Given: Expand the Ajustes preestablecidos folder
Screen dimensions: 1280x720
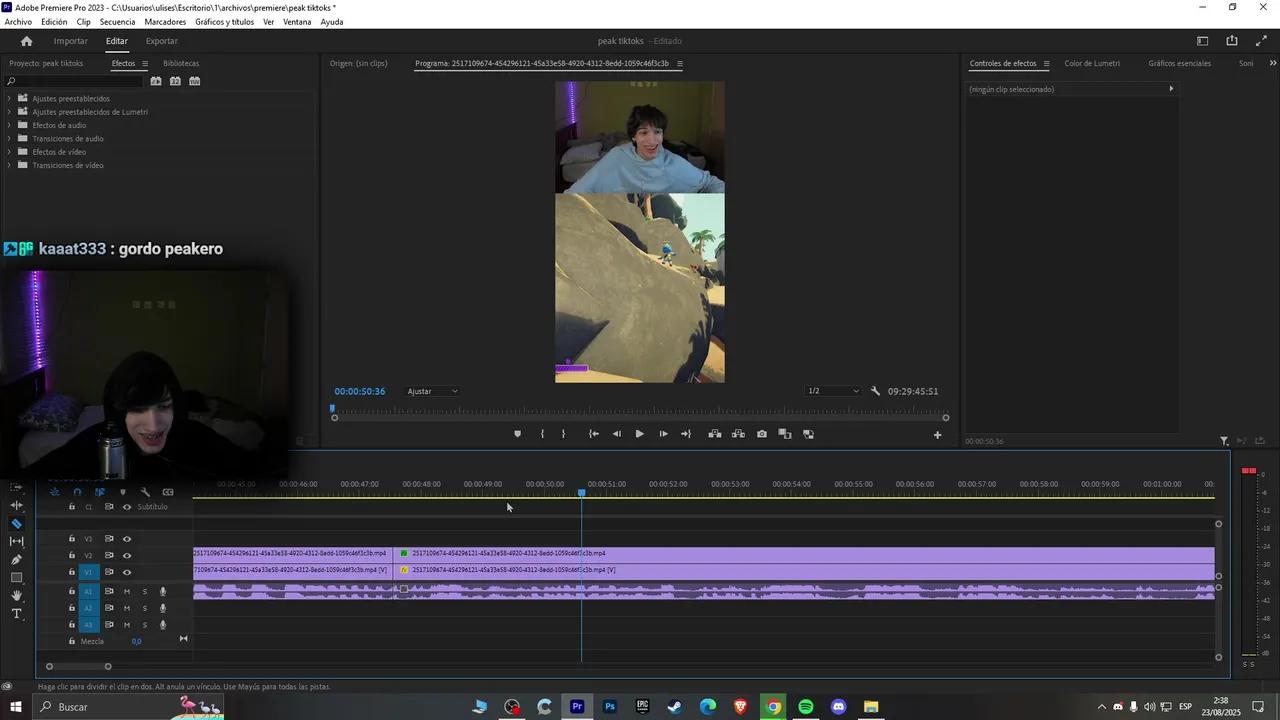Looking at the screenshot, I should (9, 98).
